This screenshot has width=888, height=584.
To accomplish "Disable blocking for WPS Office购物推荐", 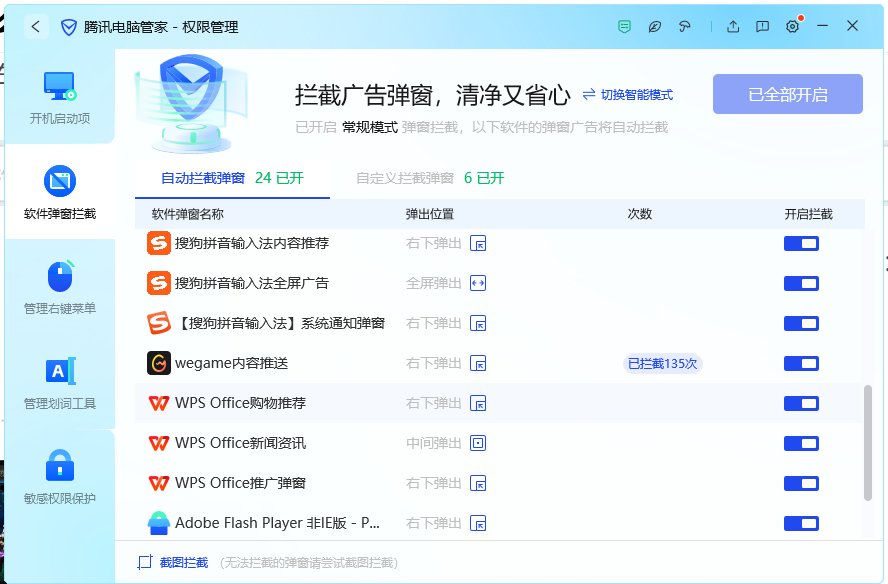I will coord(801,403).
